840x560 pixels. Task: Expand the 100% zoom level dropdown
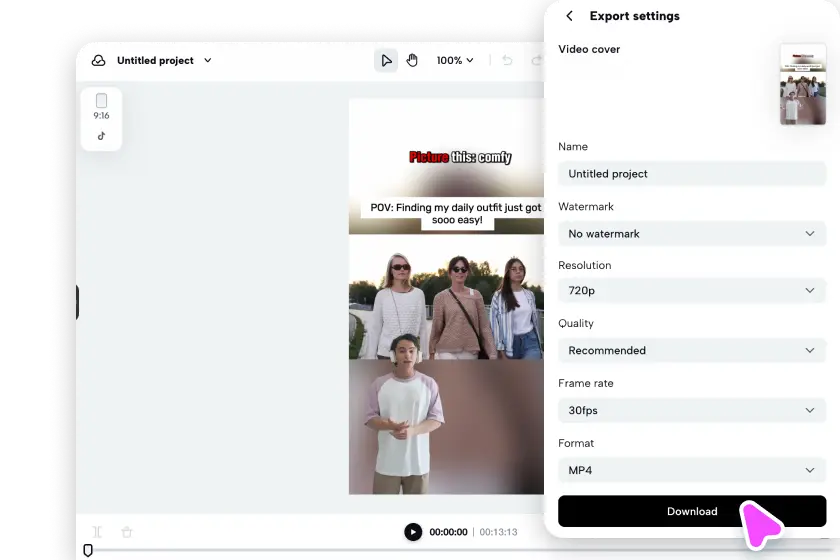[455, 61]
